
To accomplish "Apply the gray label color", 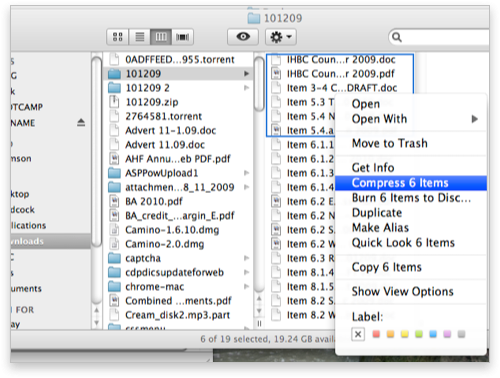I will [x=462, y=334].
